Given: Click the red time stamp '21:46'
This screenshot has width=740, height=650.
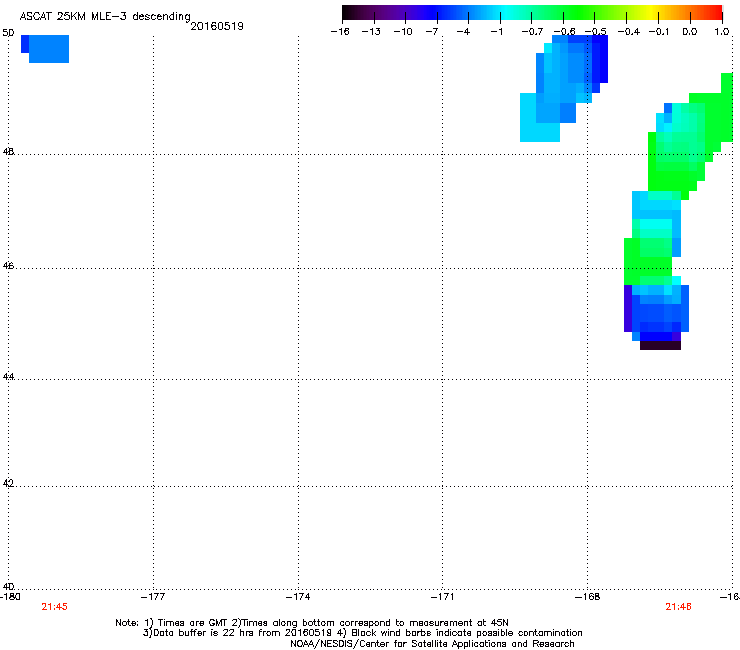Looking at the screenshot, I should (678, 607).
